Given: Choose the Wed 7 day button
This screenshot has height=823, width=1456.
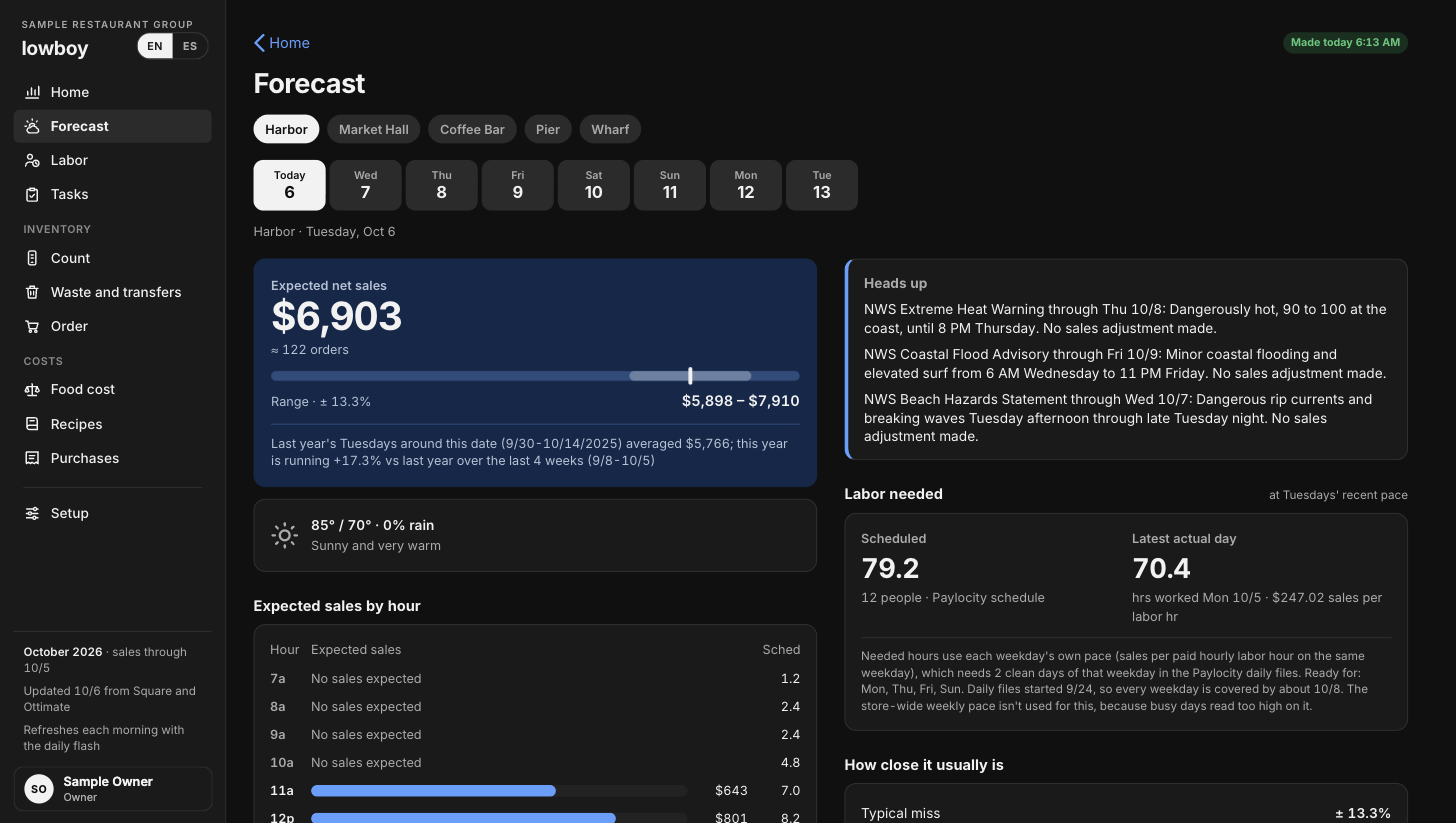Looking at the screenshot, I should (x=365, y=185).
